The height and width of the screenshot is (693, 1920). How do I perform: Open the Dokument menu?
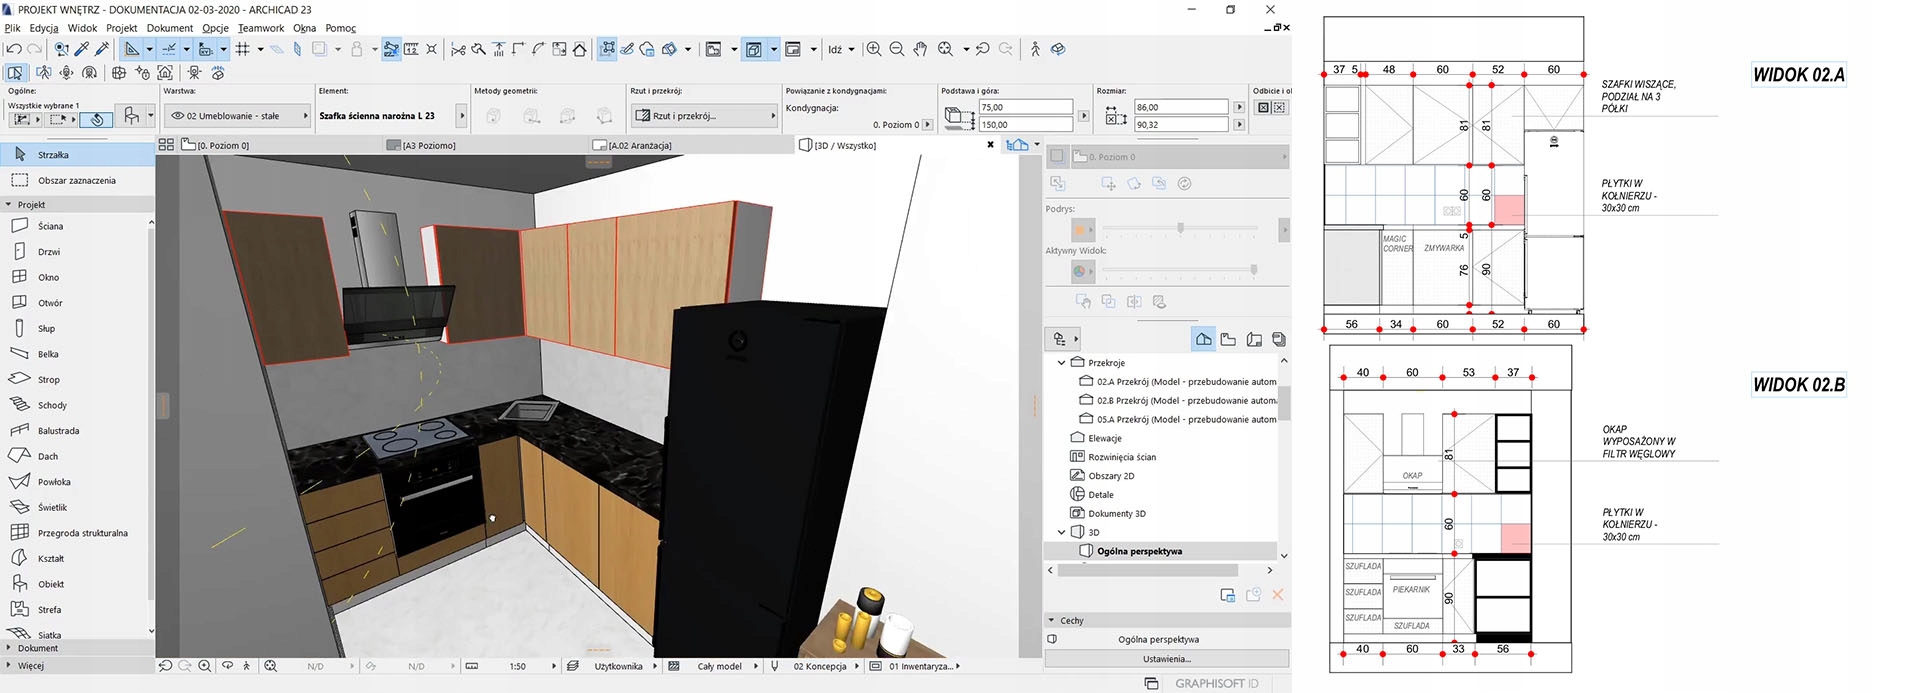(x=170, y=28)
